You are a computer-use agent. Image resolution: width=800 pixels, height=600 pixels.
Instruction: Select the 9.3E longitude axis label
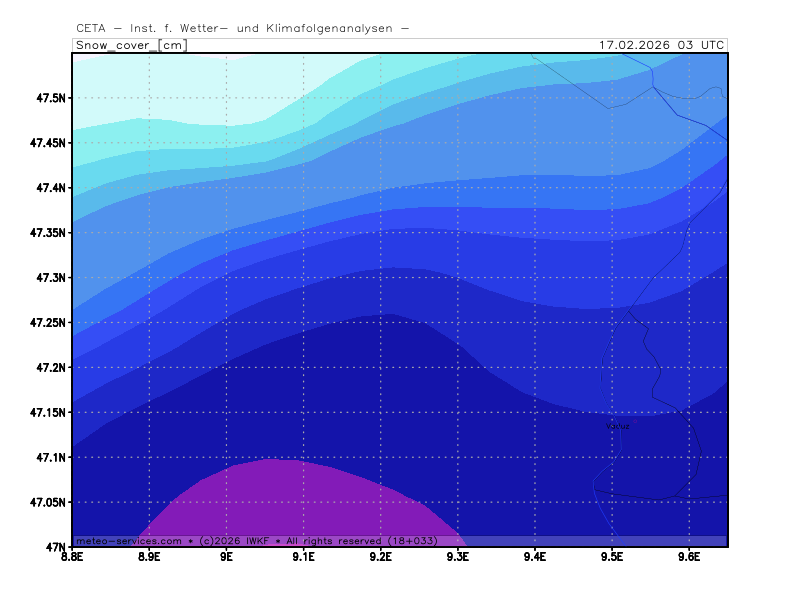(458, 557)
